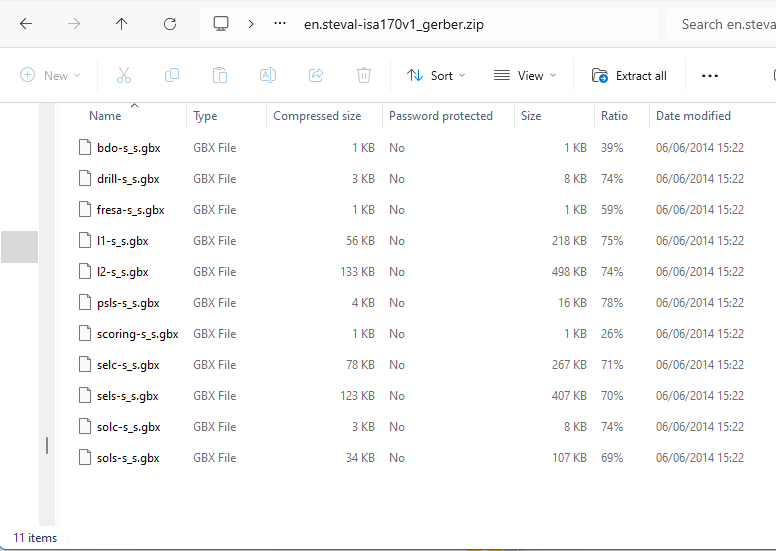Image resolution: width=776 pixels, height=551 pixels.
Task: Open the New item dropdown
Action: [x=50, y=75]
